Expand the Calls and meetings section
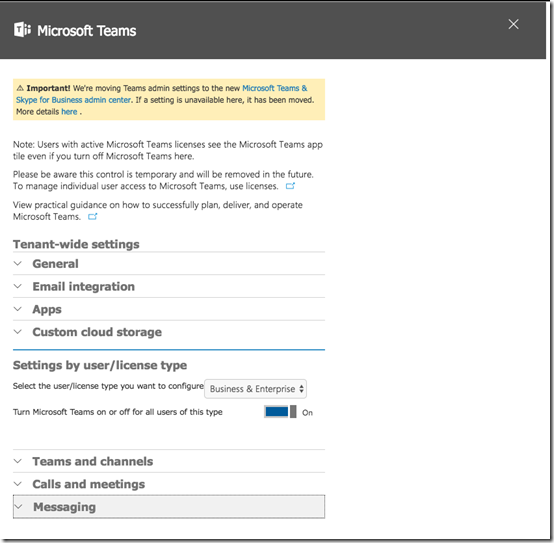 (169, 484)
